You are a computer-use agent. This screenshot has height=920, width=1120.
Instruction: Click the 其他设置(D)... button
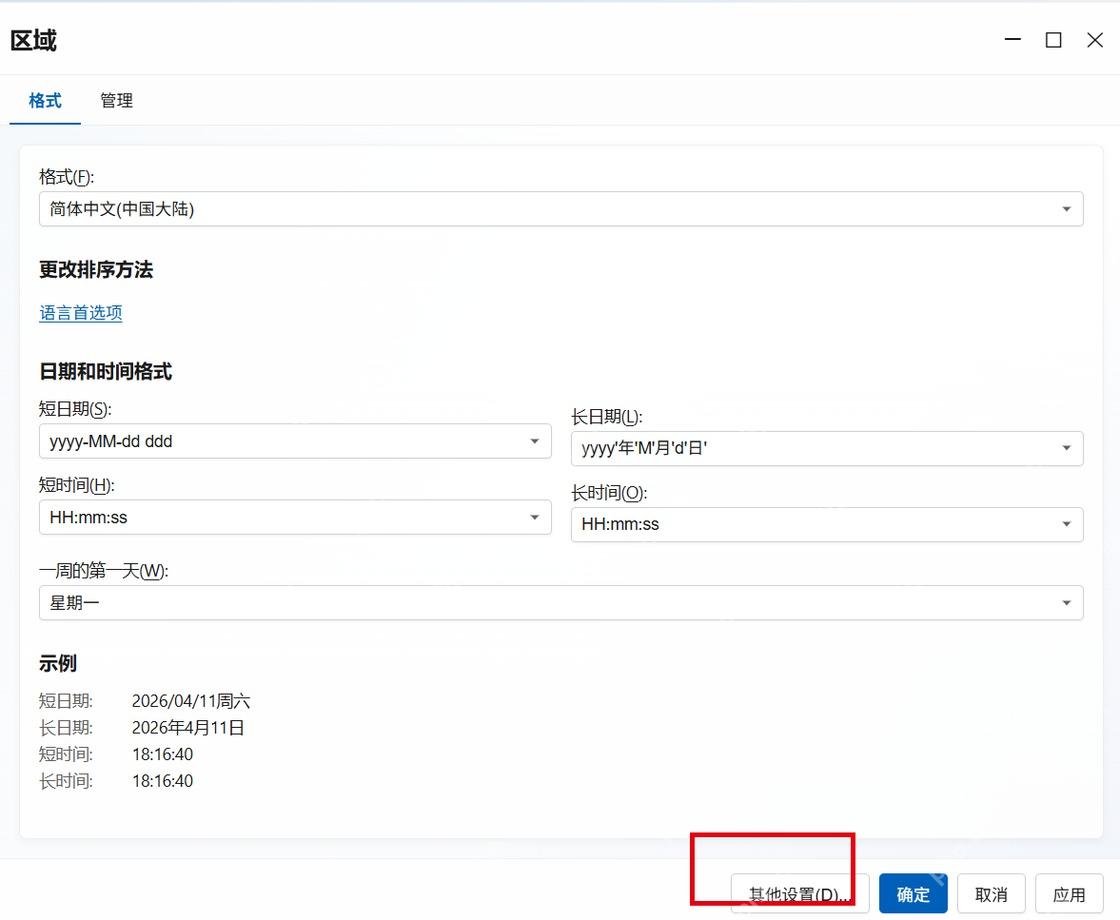tap(799, 894)
